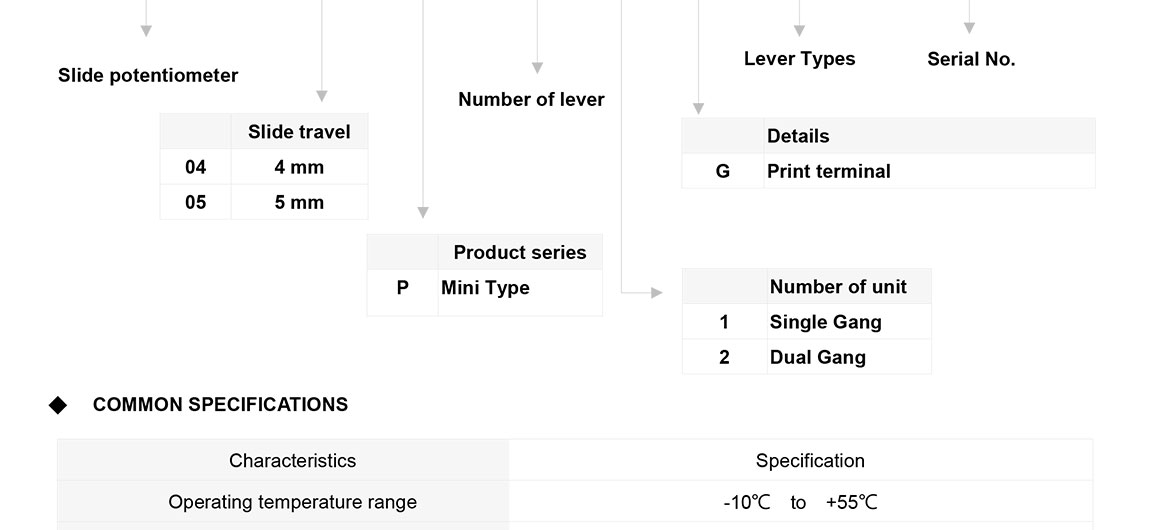Click the Operating temperature range row label
The image size is (1150, 530).
292,502
